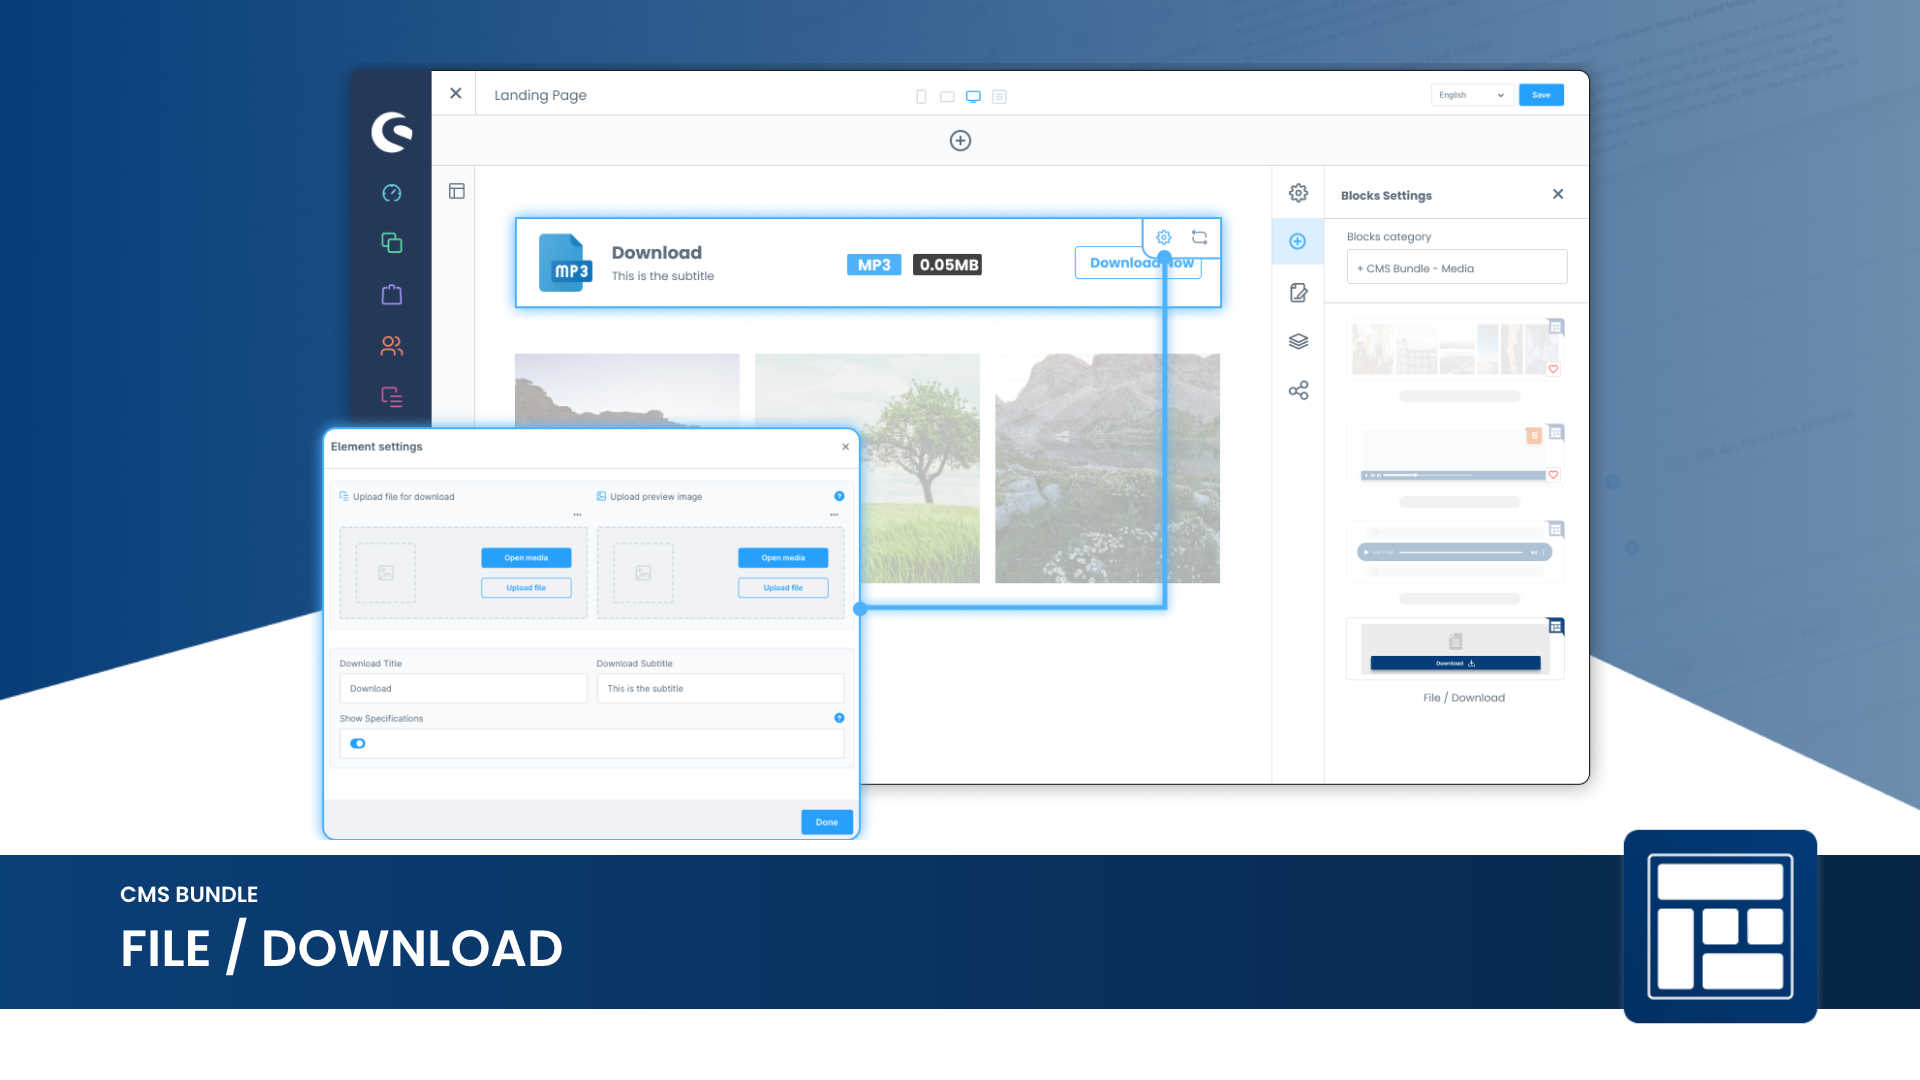This screenshot has height=1080, width=1920.
Task: Click the coastal landscape image on canvas
Action: [627, 390]
